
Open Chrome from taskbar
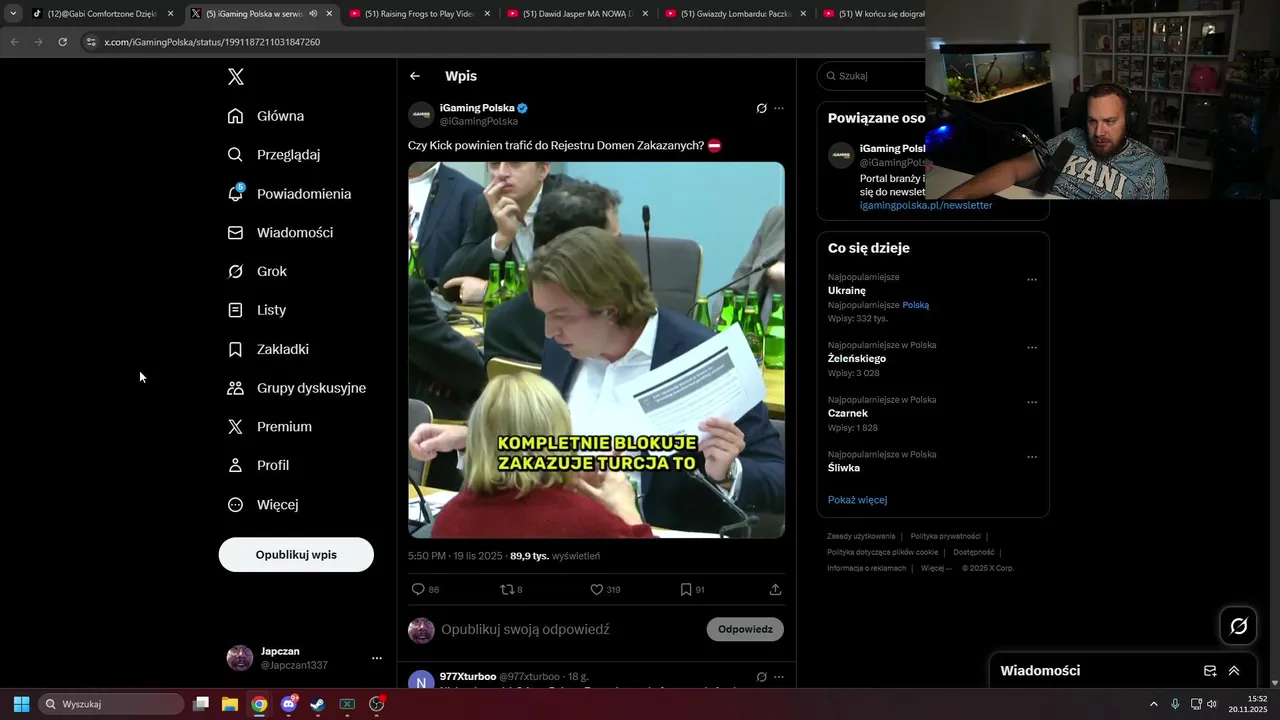259,704
